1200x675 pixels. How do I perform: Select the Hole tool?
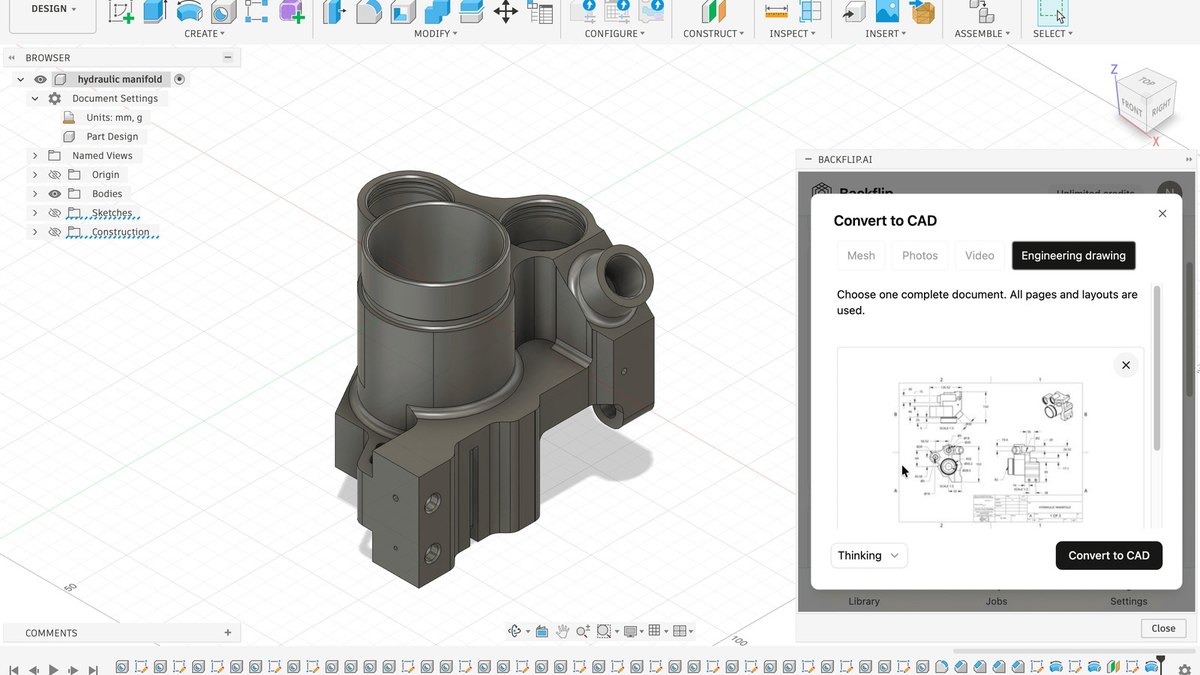pyautogui.click(x=223, y=11)
